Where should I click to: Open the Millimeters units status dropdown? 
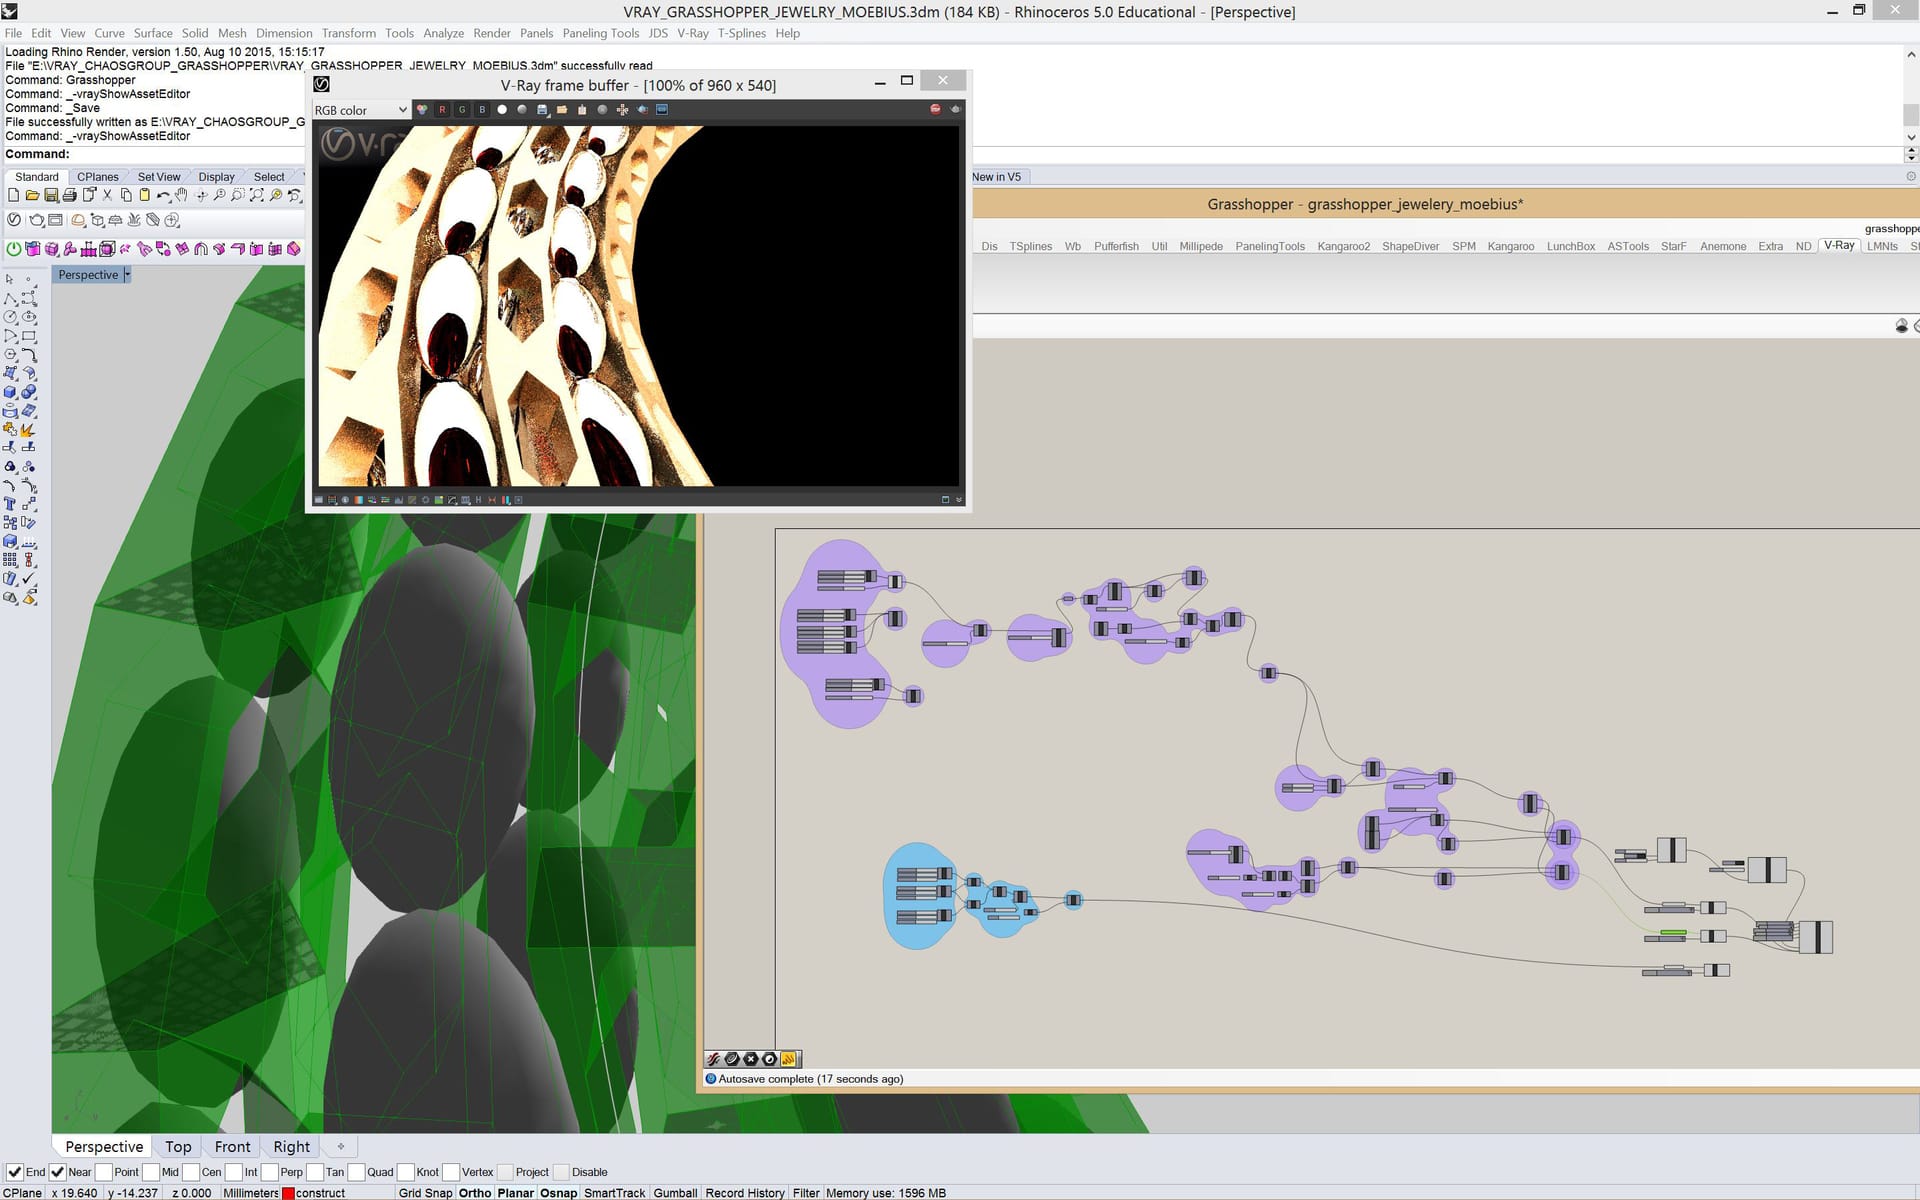[250, 1193]
